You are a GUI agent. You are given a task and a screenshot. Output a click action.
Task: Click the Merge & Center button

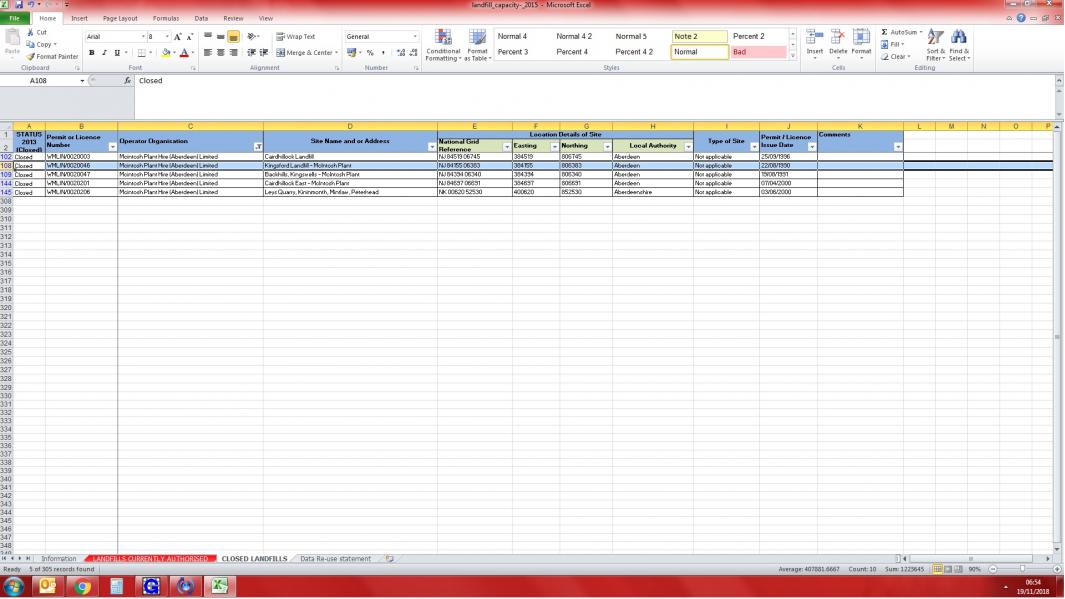coord(307,53)
